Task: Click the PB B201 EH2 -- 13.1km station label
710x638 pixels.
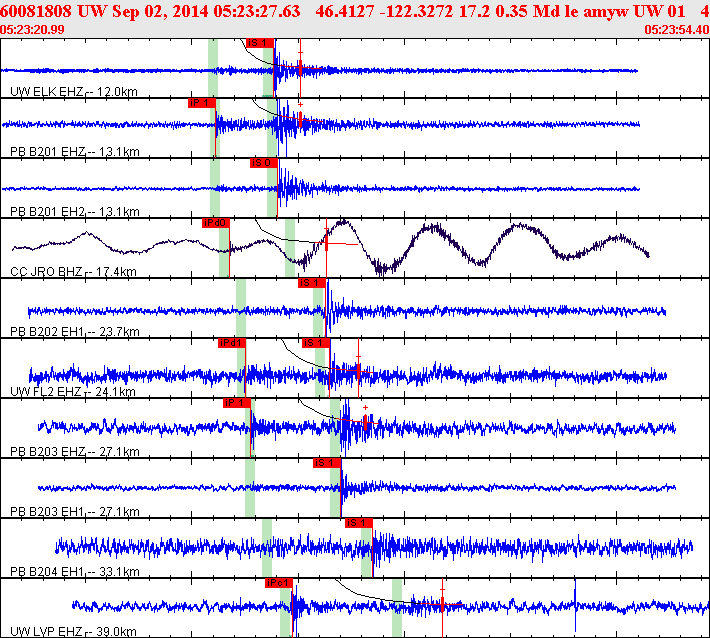Action: tap(75, 211)
